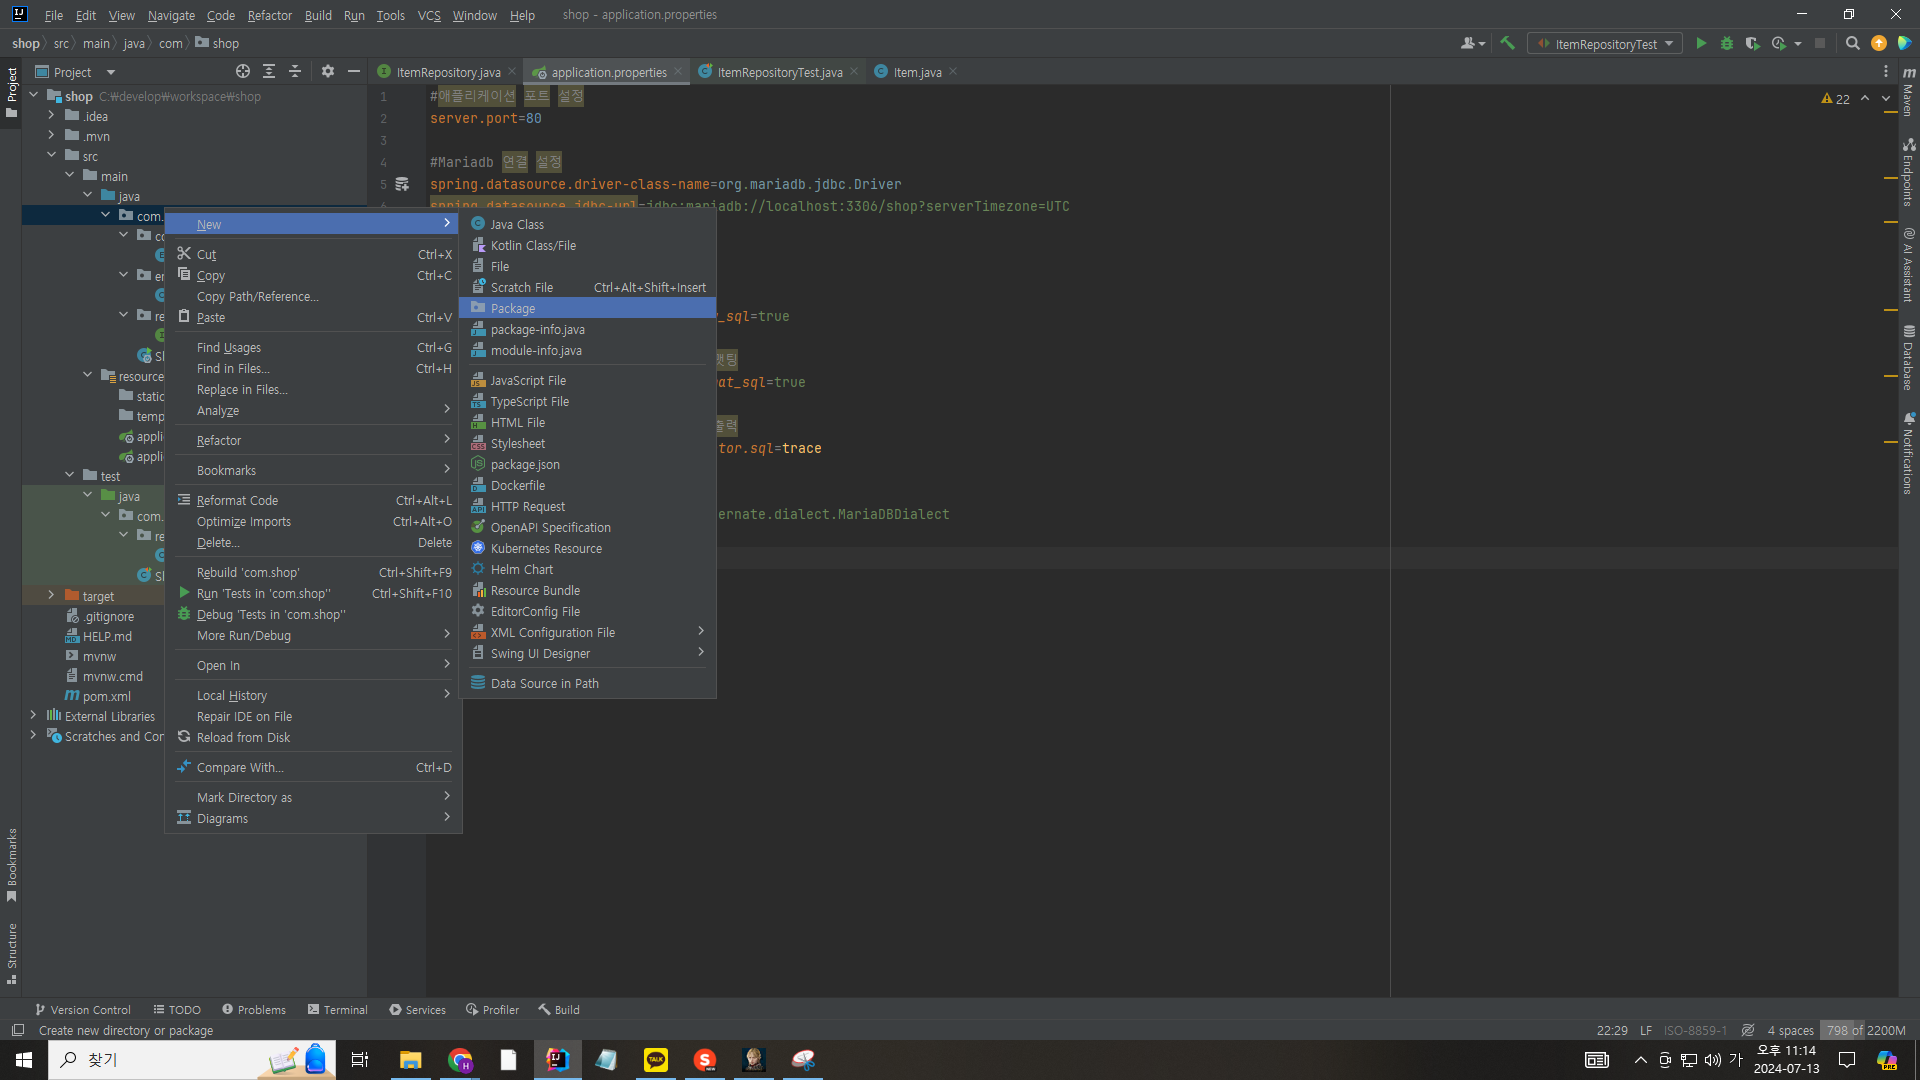Run ItemRepositoryTest with the green play icon

tap(1701, 43)
